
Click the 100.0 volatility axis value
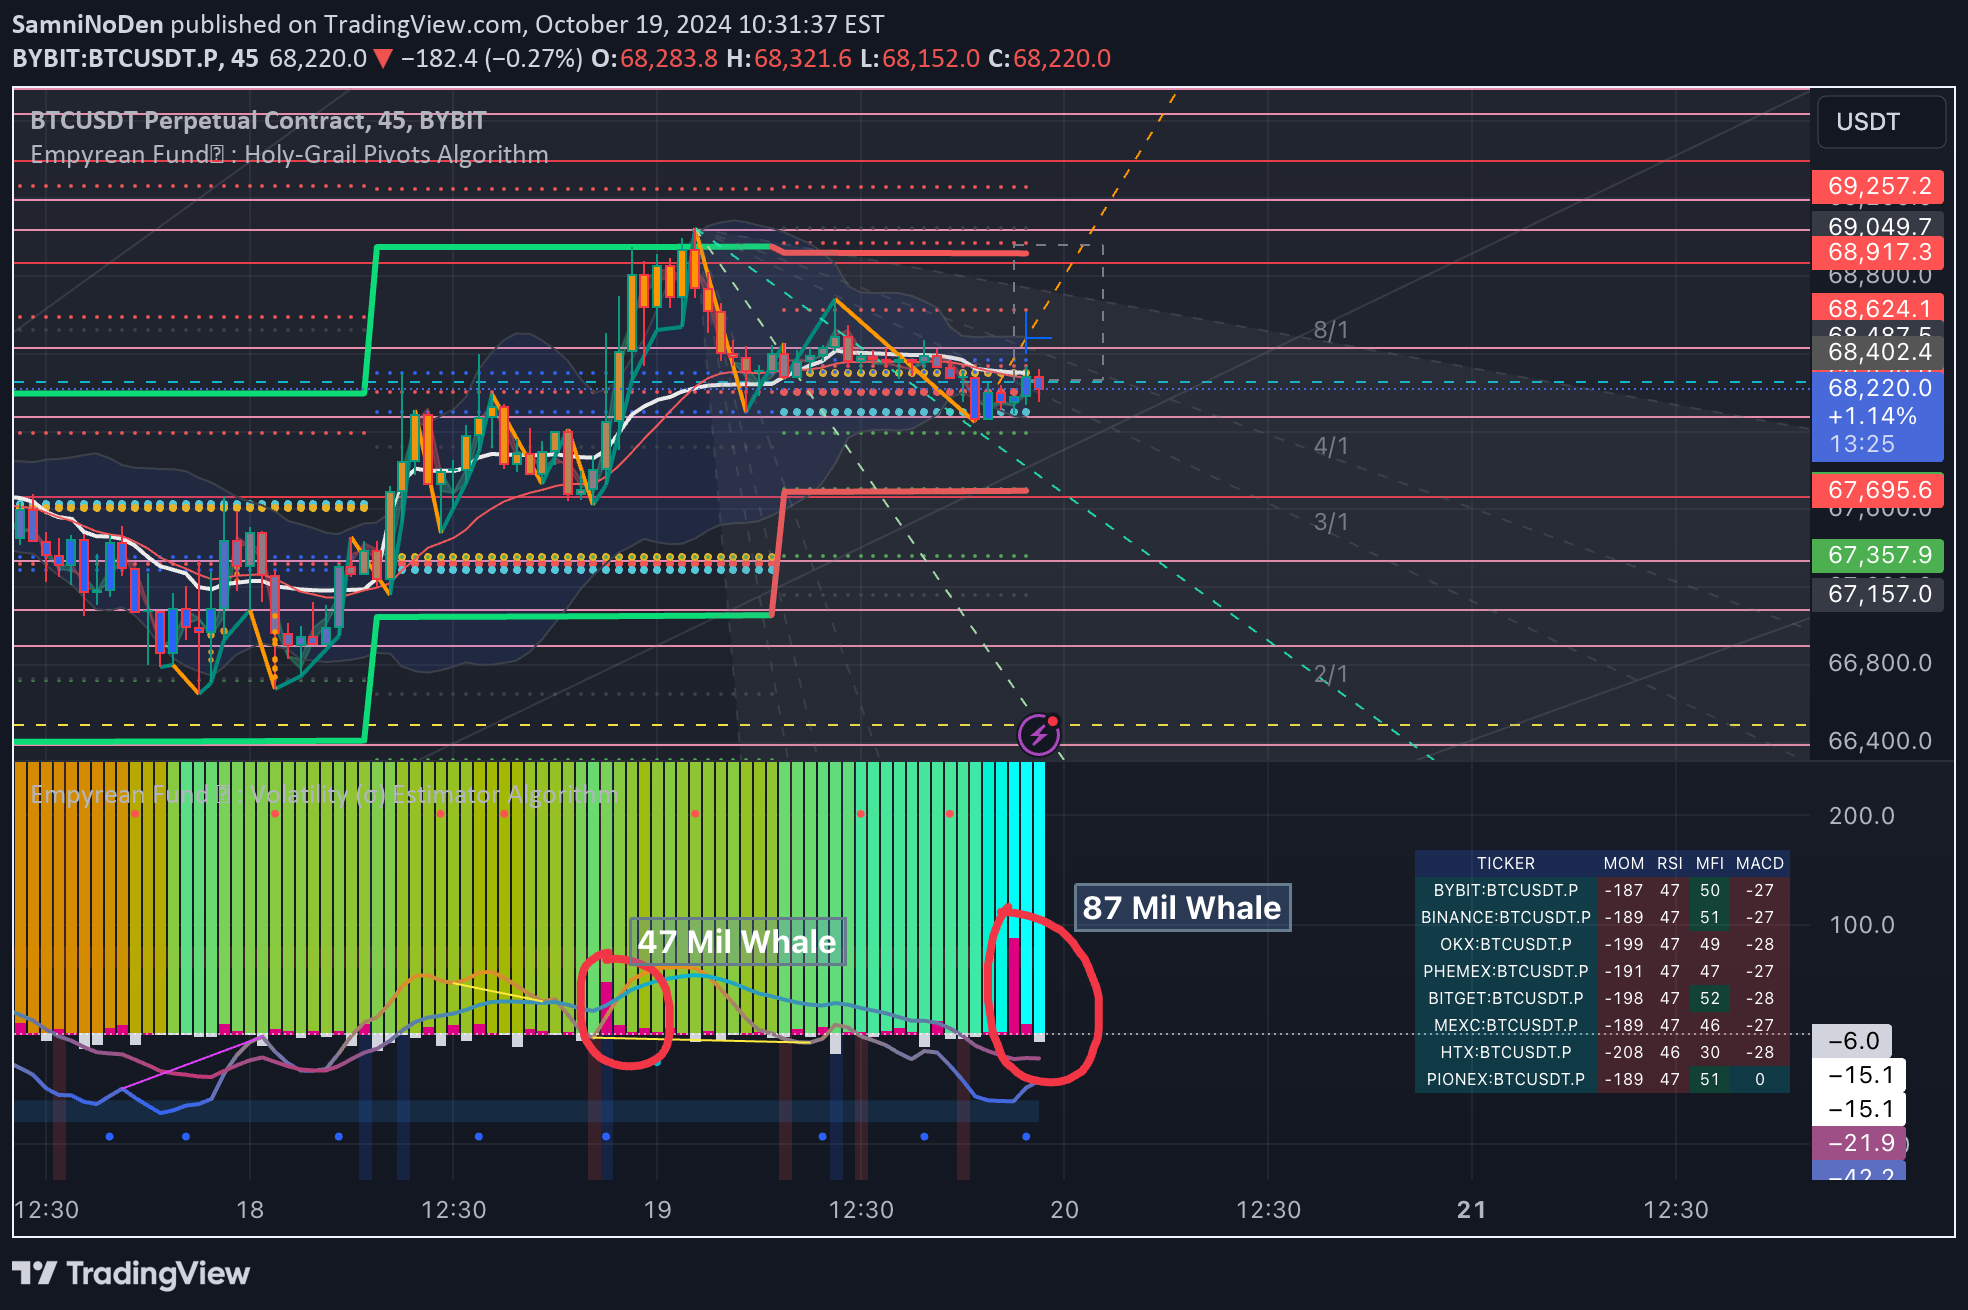pyautogui.click(x=1861, y=925)
